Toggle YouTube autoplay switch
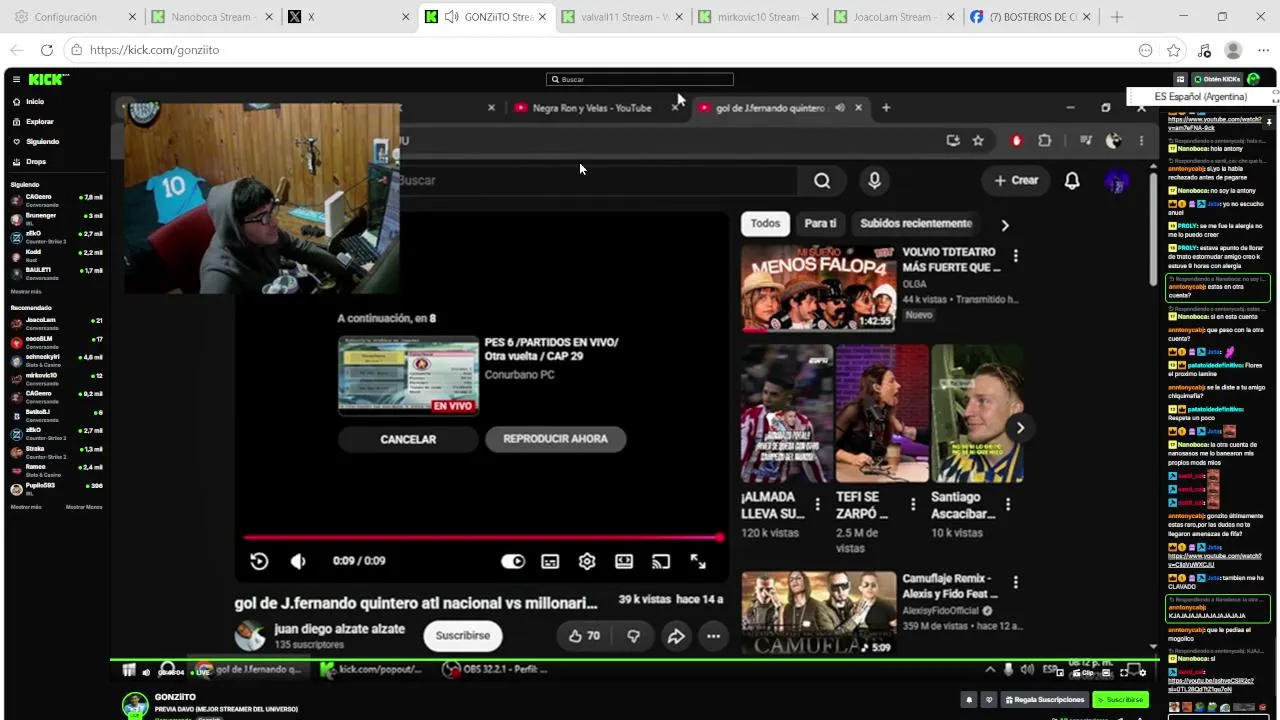The height and width of the screenshot is (720, 1280). click(513, 561)
